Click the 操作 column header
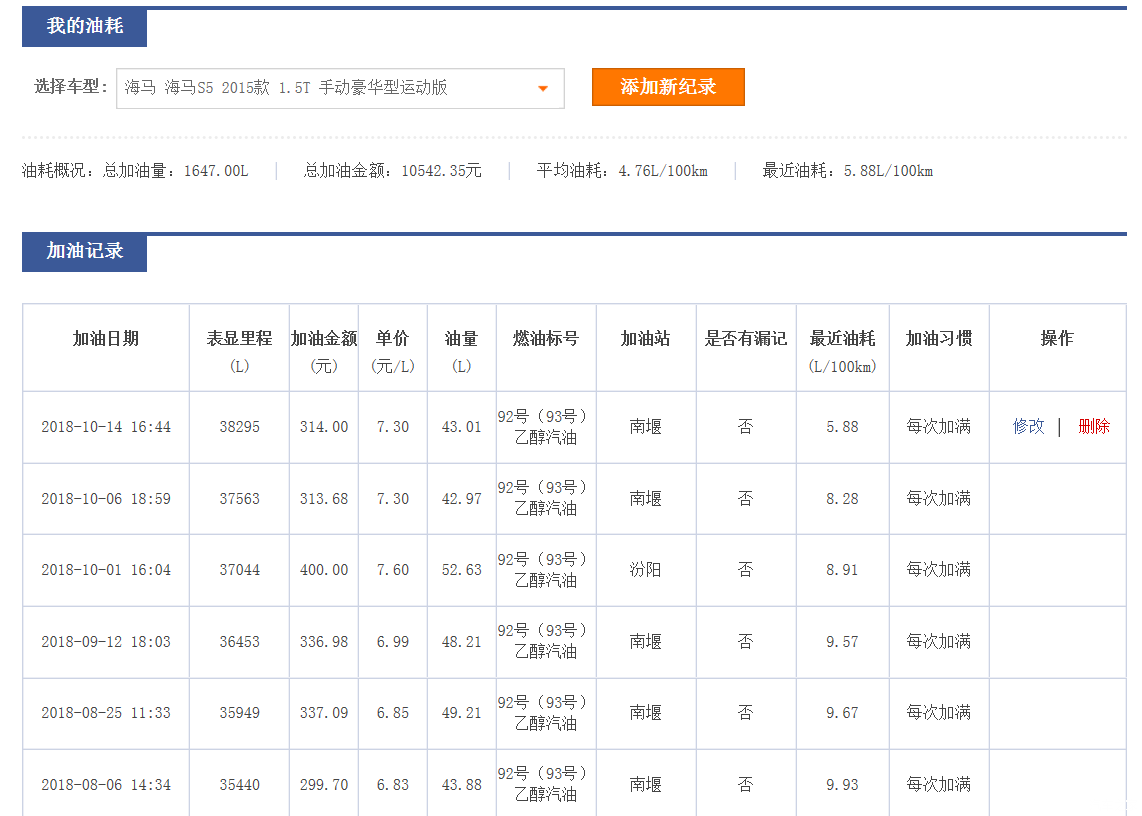This screenshot has width=1142, height=816. [x=1057, y=339]
